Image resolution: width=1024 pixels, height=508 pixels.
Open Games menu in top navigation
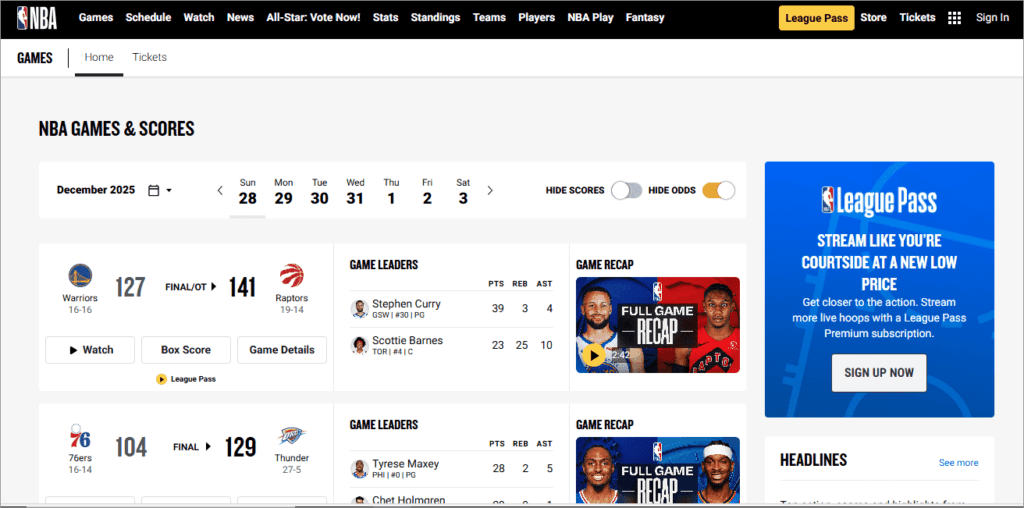click(96, 18)
